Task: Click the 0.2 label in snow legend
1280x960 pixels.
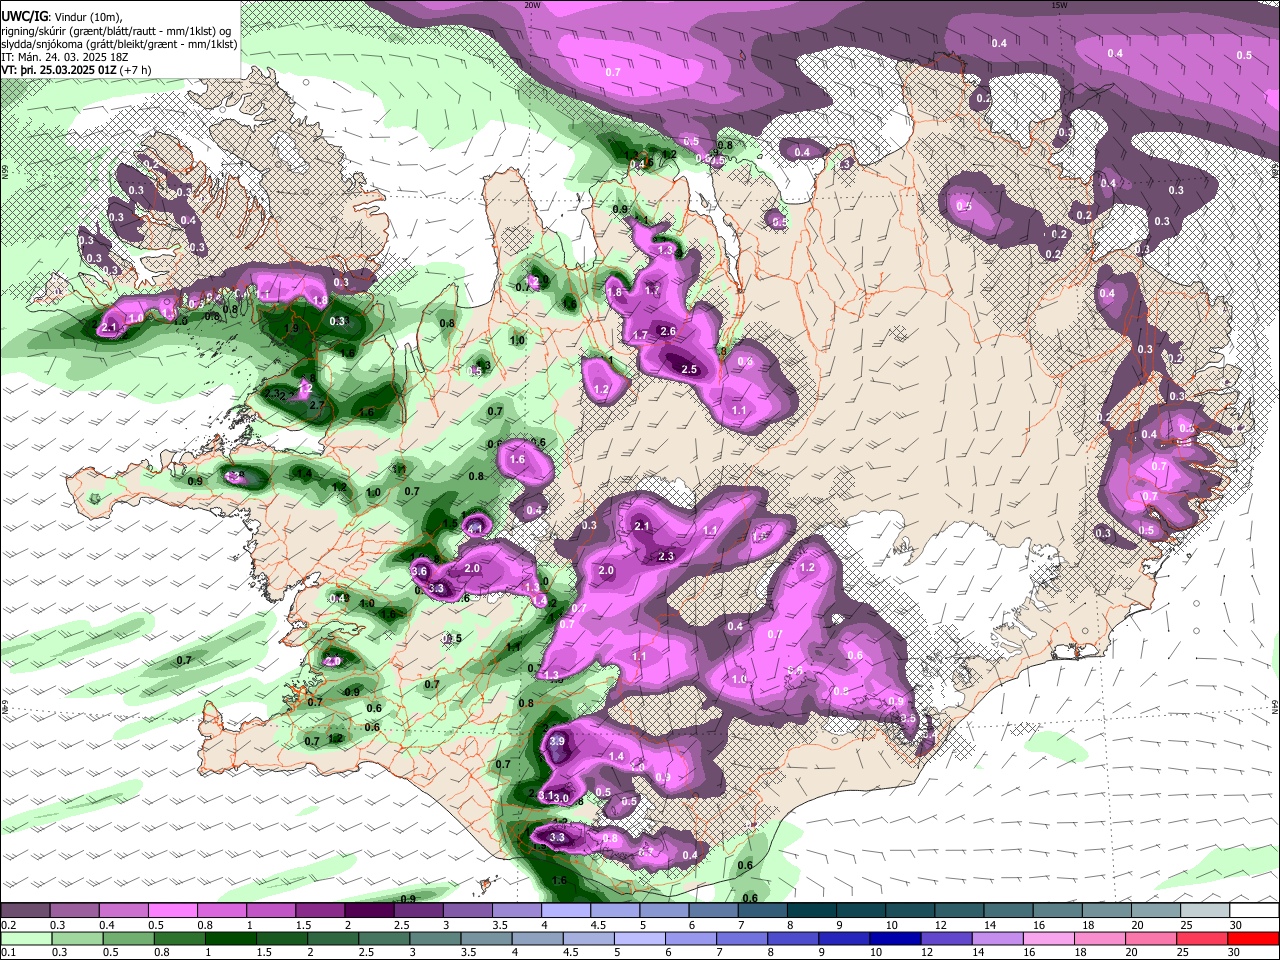Action: point(8,925)
